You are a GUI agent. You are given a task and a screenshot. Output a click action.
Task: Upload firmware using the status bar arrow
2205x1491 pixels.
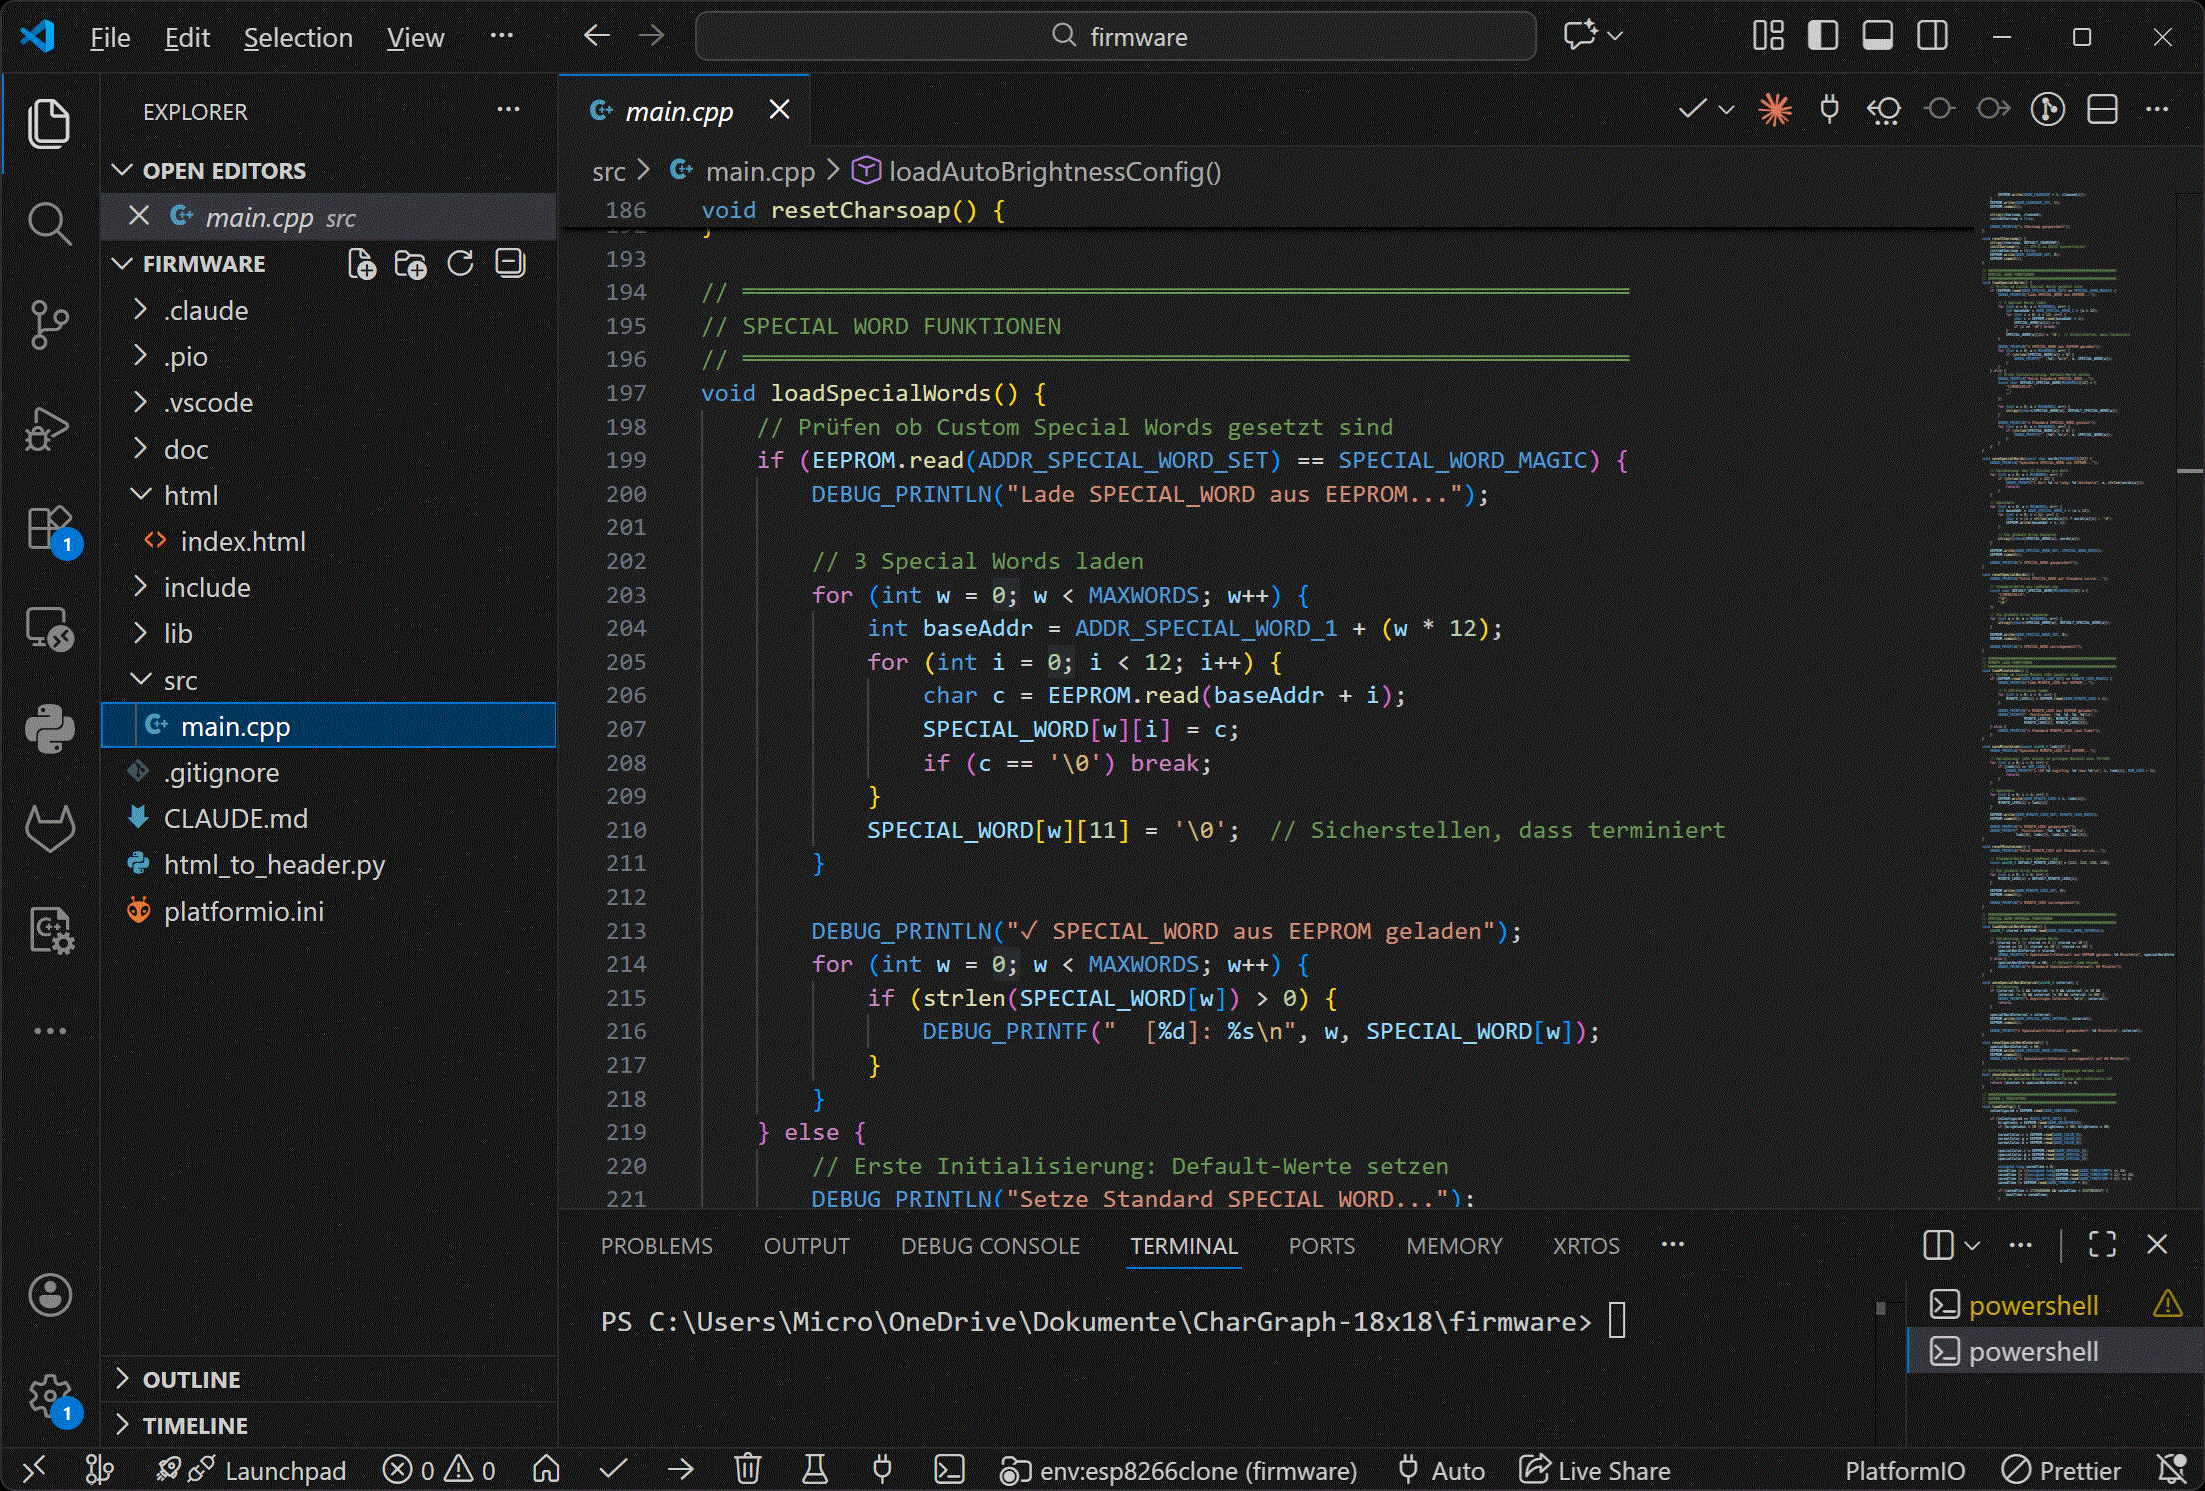click(x=680, y=1470)
